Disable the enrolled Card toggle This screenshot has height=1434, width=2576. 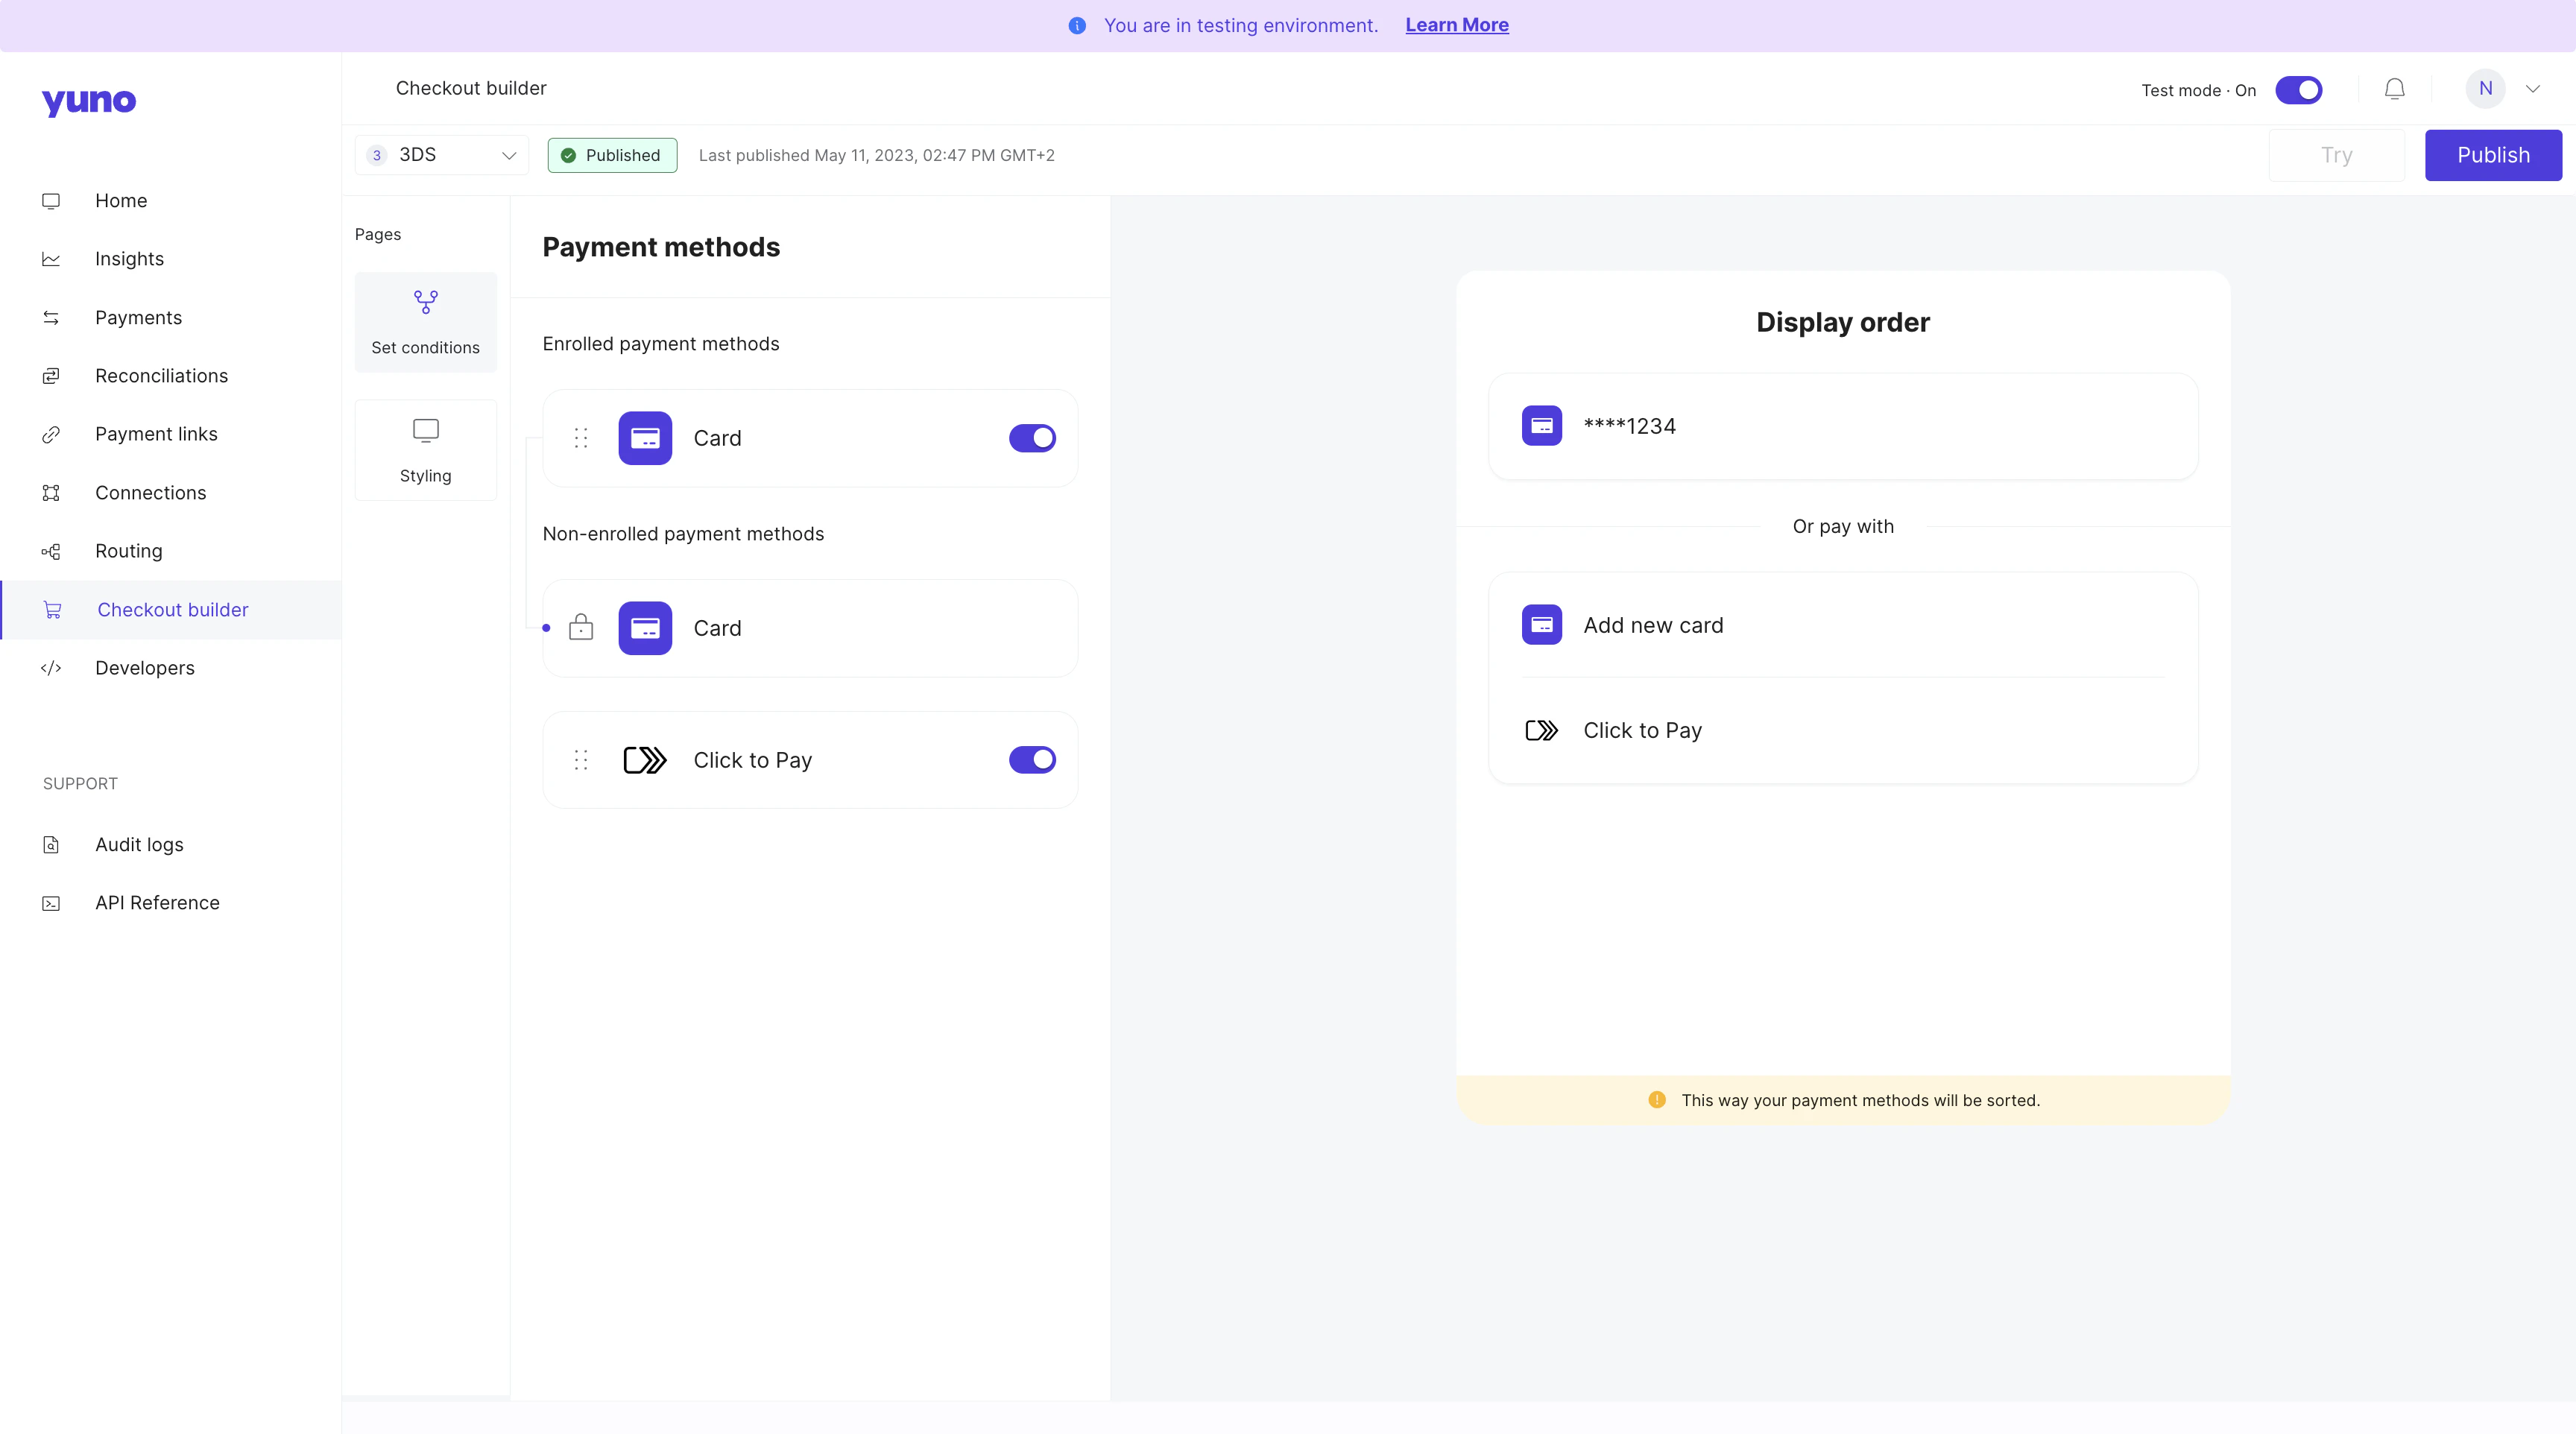[x=1032, y=438]
